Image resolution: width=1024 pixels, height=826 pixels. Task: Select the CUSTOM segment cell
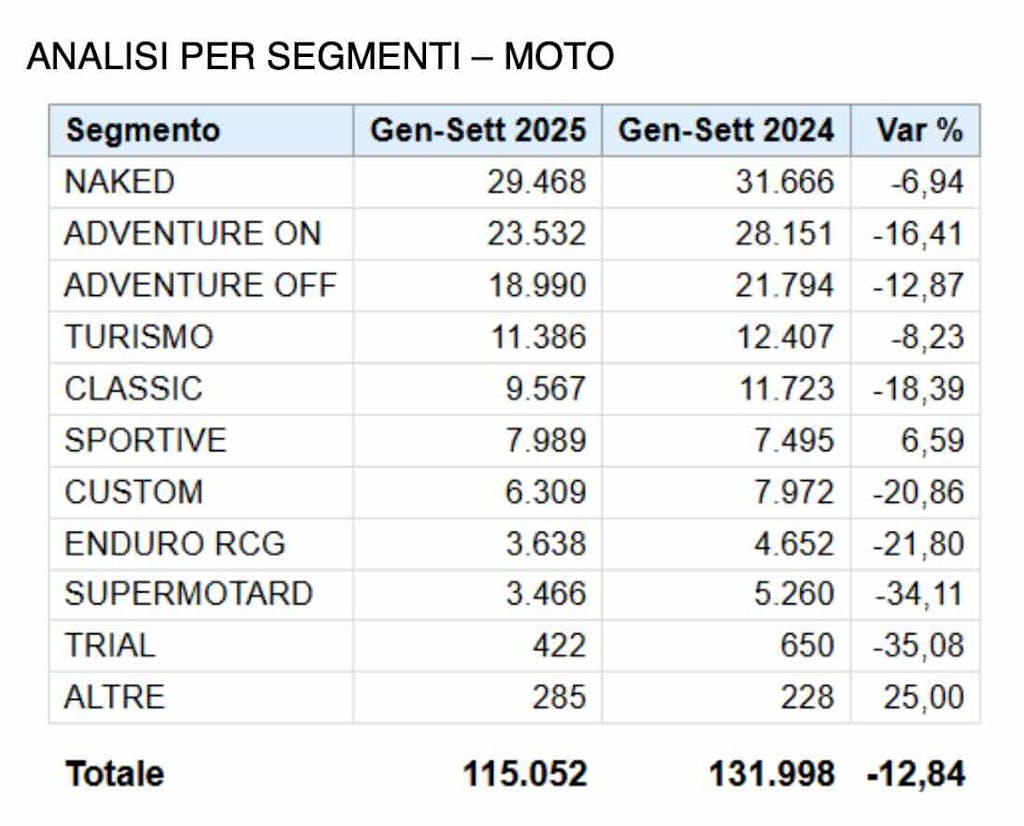[133, 492]
